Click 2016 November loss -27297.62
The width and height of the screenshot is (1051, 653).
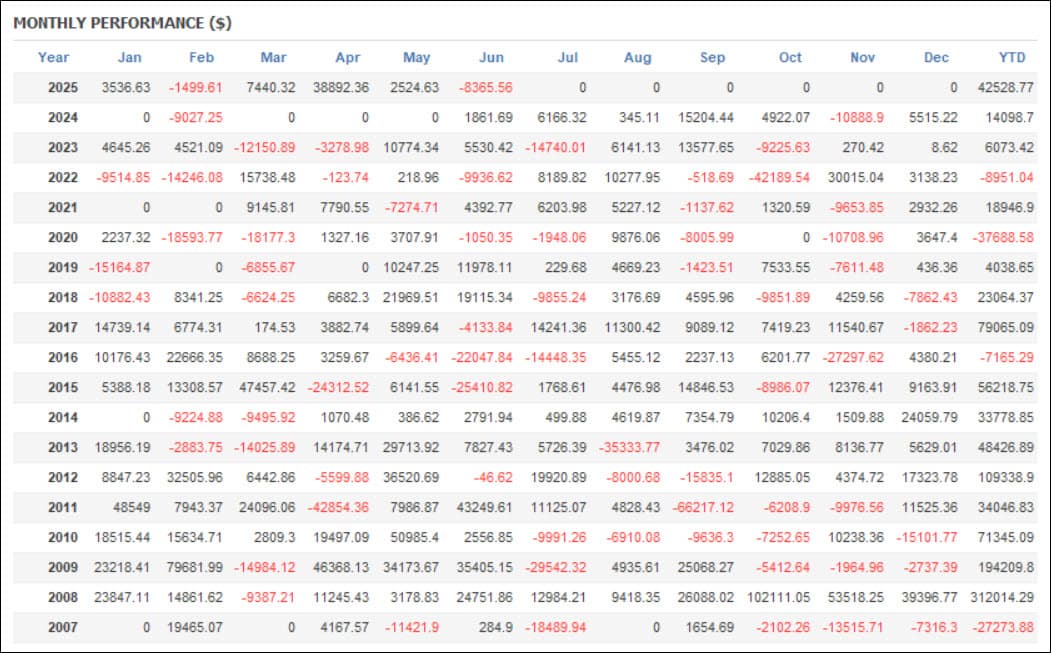point(853,357)
